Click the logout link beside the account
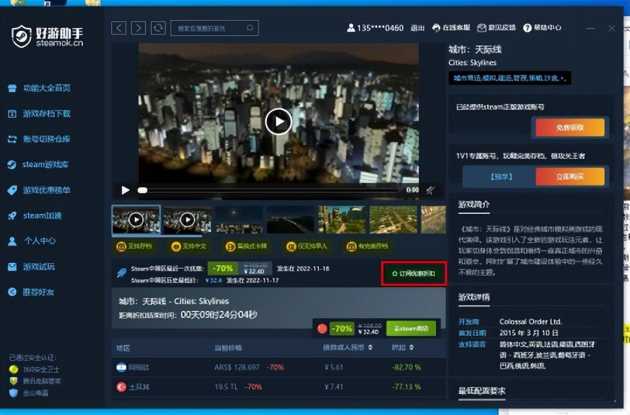630x415 pixels. pos(417,28)
